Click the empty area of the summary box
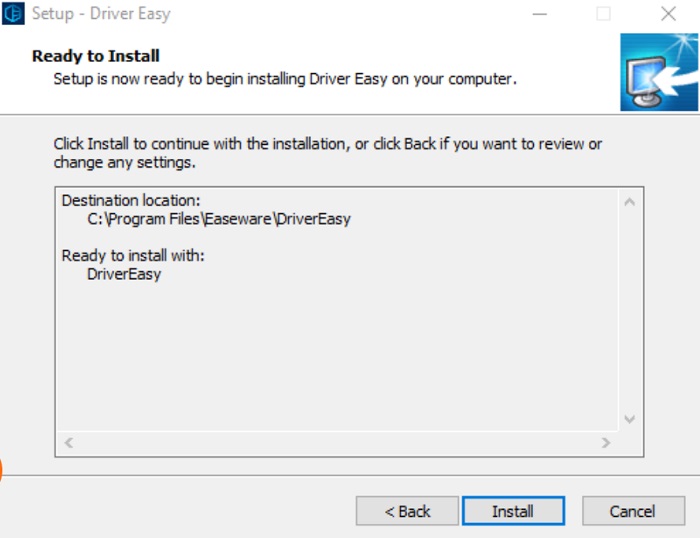 tap(338, 357)
